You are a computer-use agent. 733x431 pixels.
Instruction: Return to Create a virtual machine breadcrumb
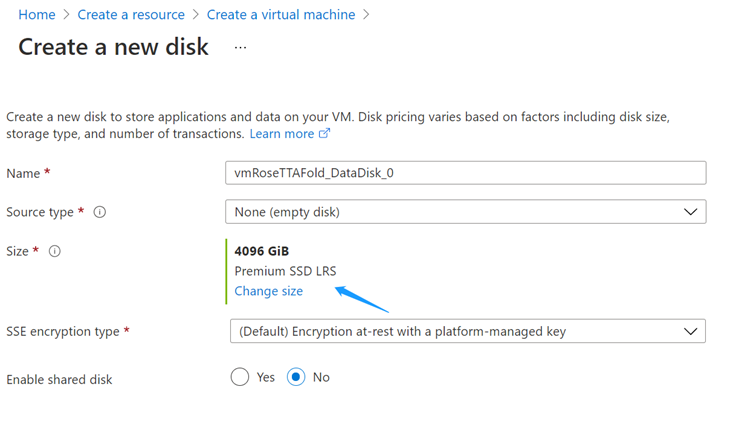pyautogui.click(x=281, y=15)
